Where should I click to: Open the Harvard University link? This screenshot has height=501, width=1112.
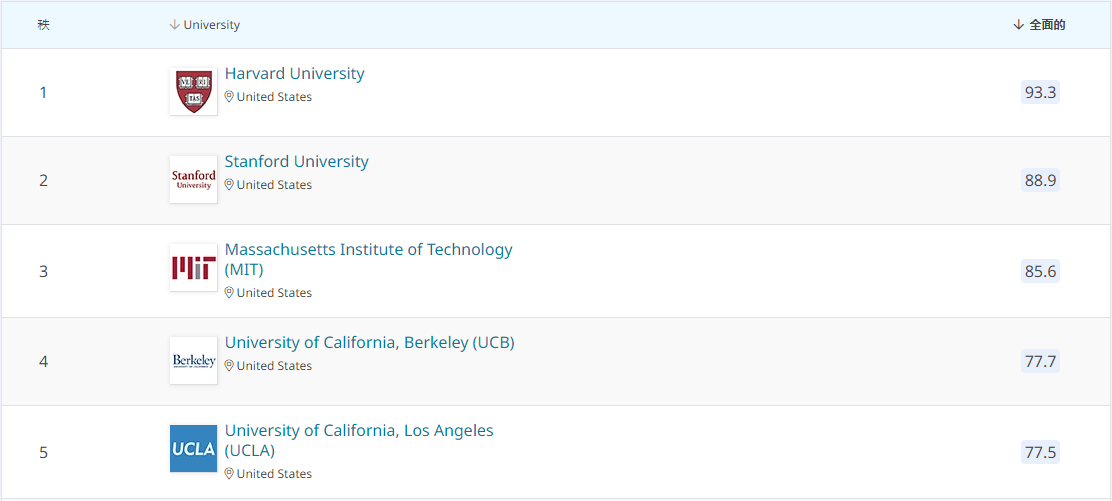pyautogui.click(x=294, y=73)
